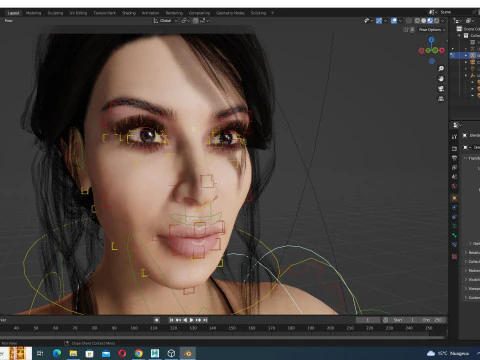The width and height of the screenshot is (480, 360).
Task: Play animation in the timeline
Action: click(x=191, y=320)
